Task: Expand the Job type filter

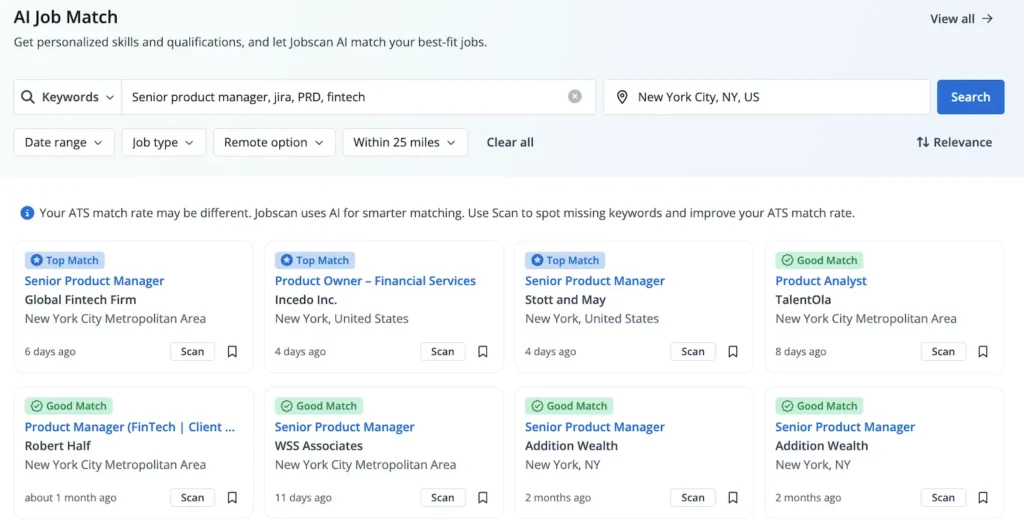Action: tap(164, 143)
